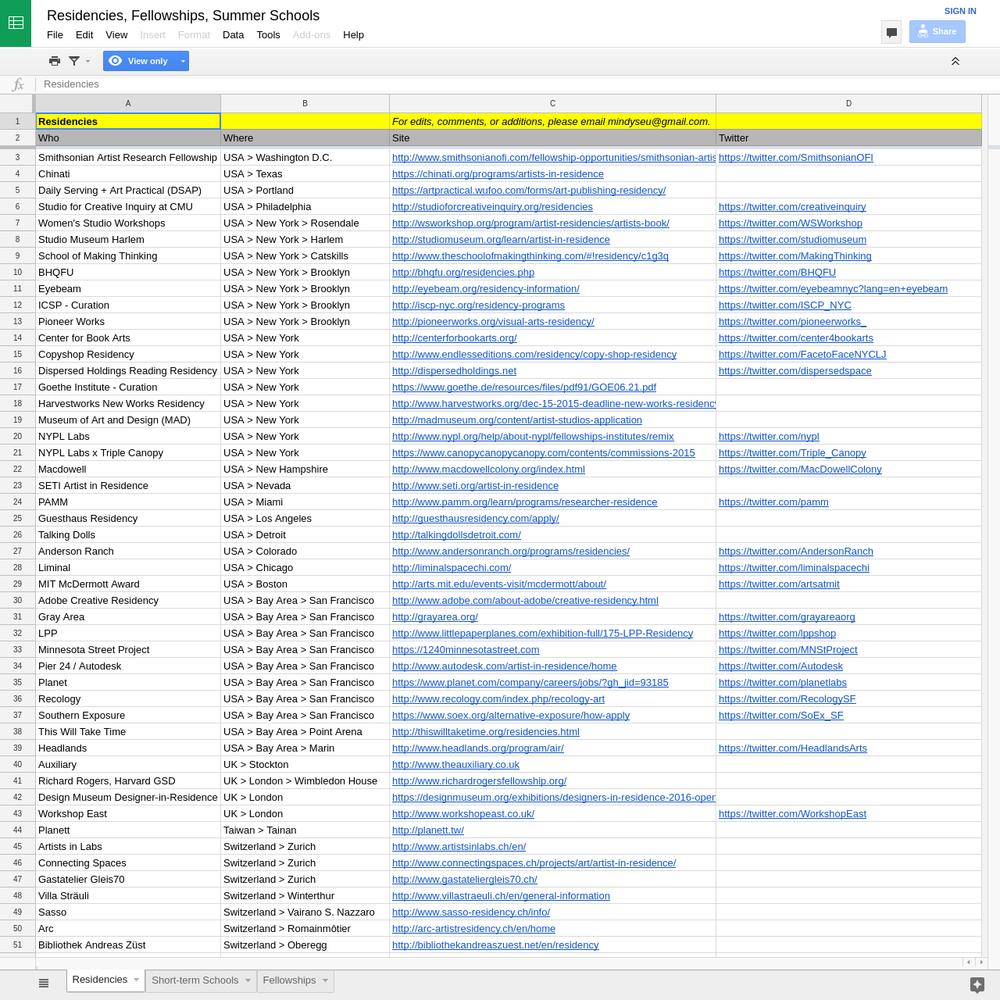Open the Residencies sheet tab arrow menu

pyautogui.click(x=136, y=980)
